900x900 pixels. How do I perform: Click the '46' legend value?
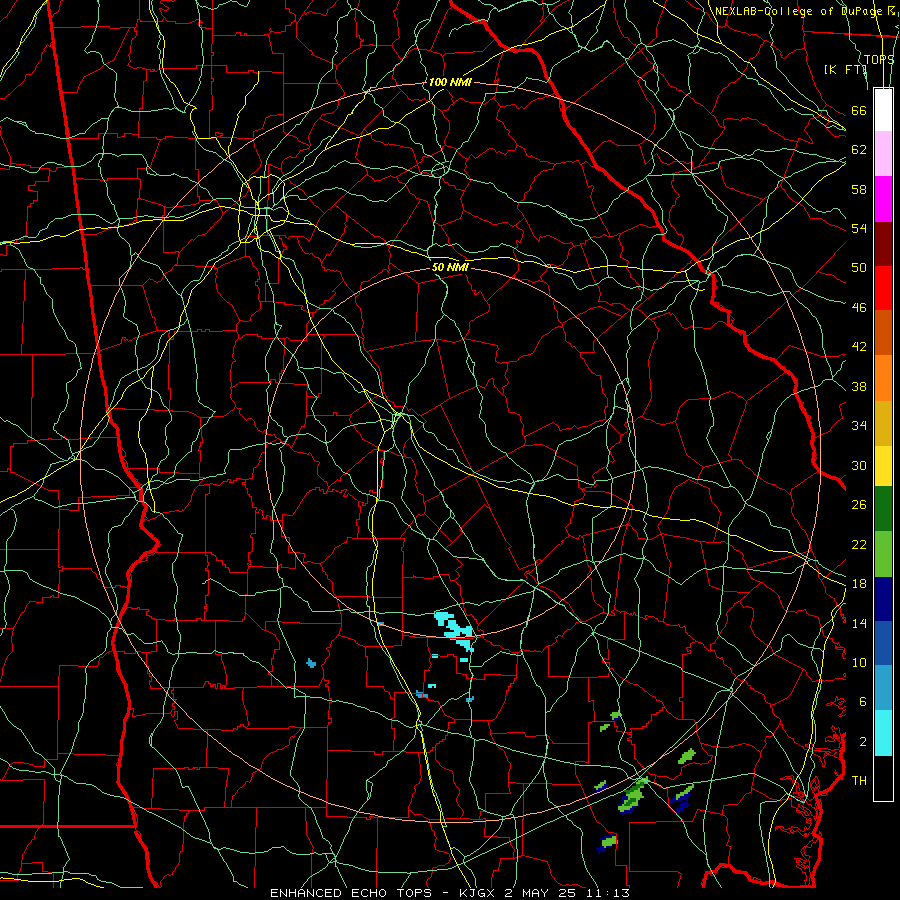point(859,308)
